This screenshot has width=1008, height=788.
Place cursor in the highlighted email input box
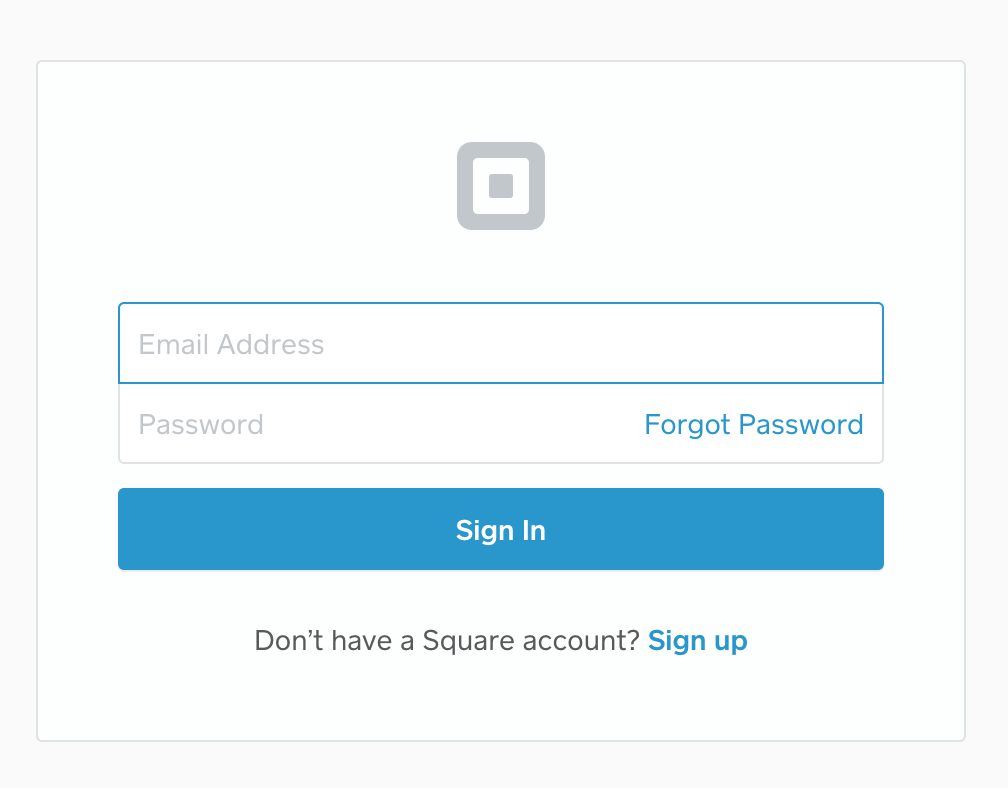pos(501,343)
